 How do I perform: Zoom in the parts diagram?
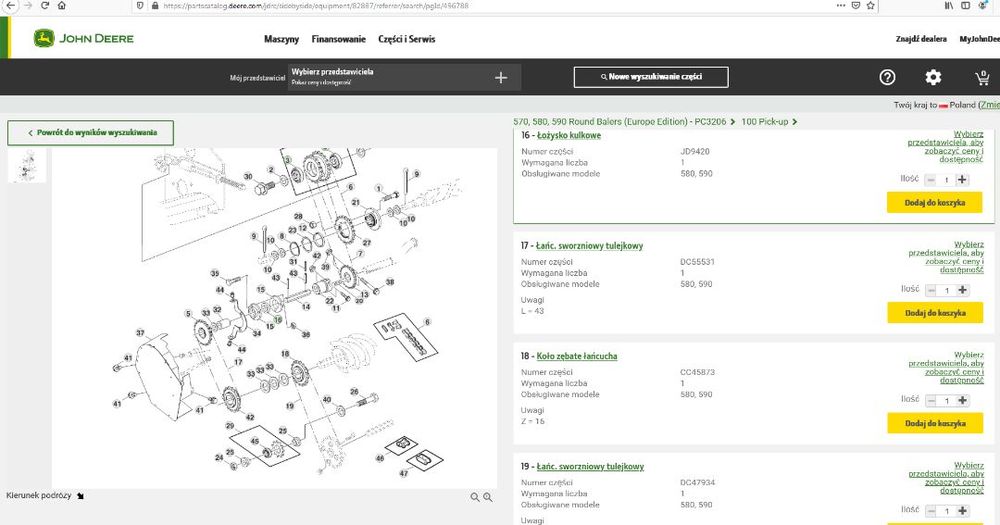coord(487,497)
